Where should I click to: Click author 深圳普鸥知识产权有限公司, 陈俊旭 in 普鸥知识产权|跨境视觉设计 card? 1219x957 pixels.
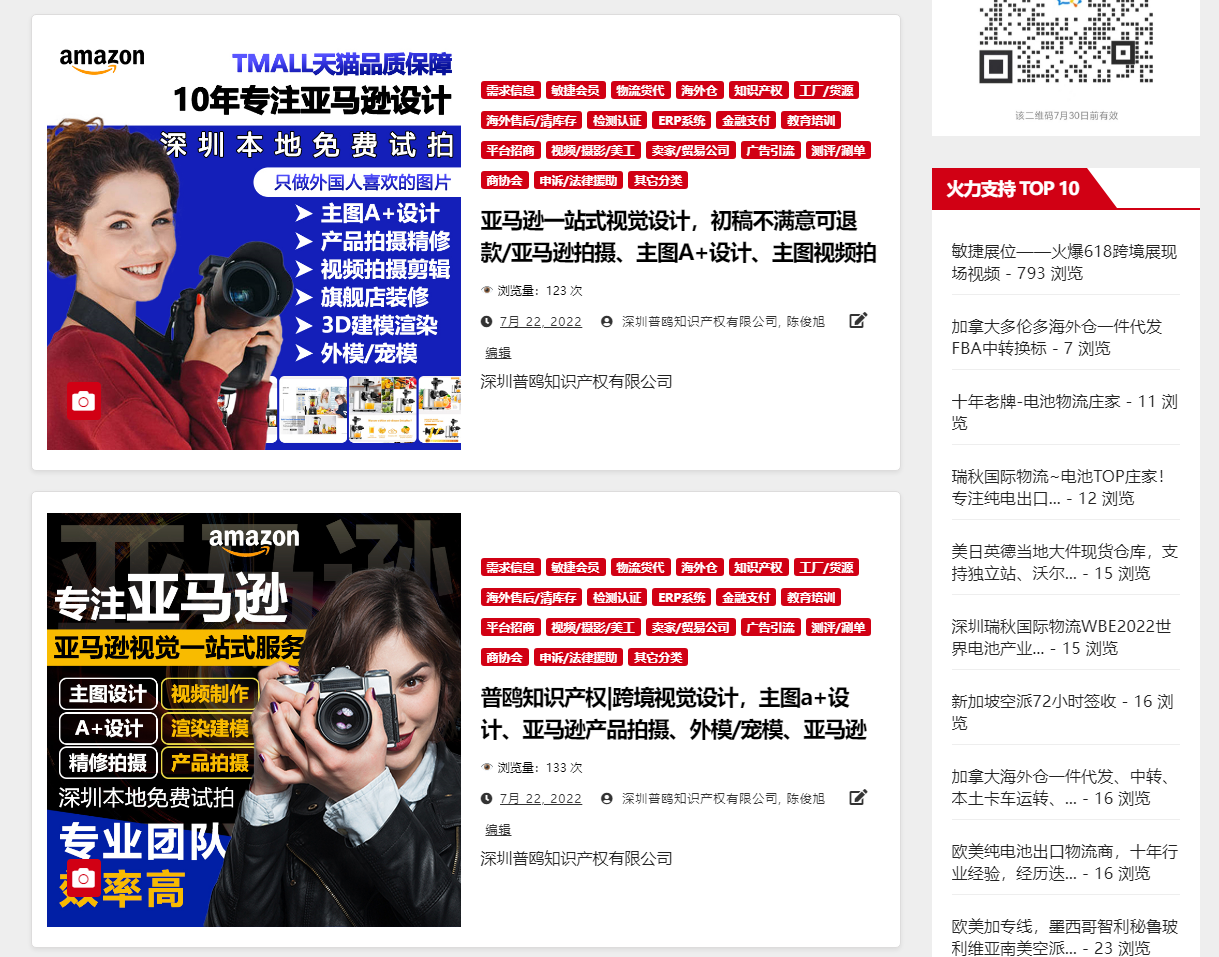[x=724, y=799]
